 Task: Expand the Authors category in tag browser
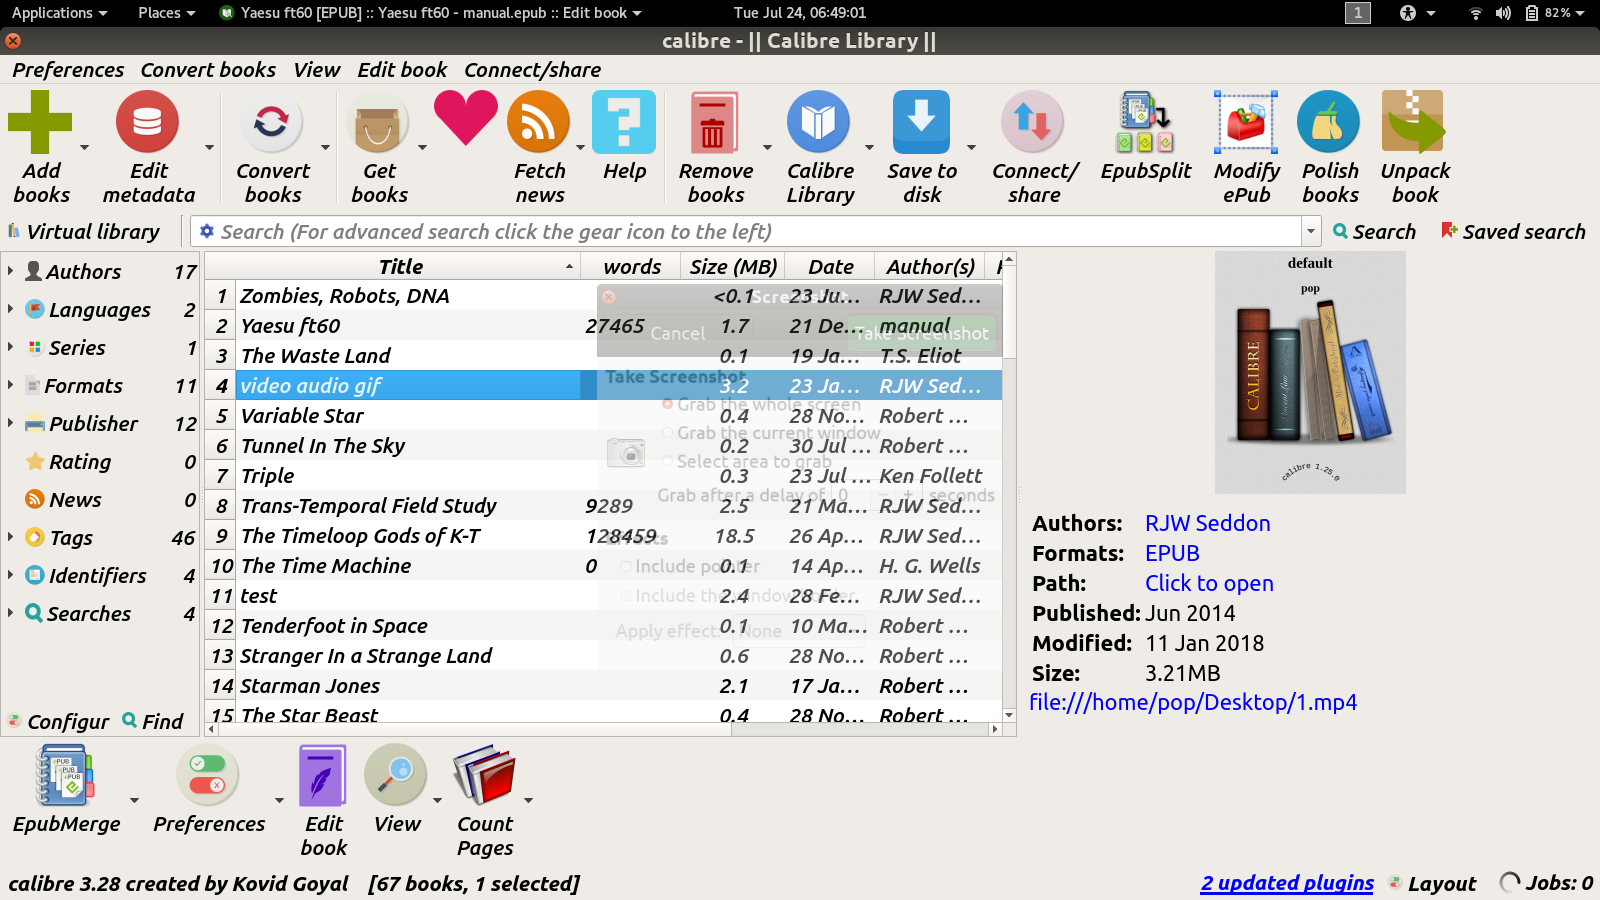(x=10, y=271)
